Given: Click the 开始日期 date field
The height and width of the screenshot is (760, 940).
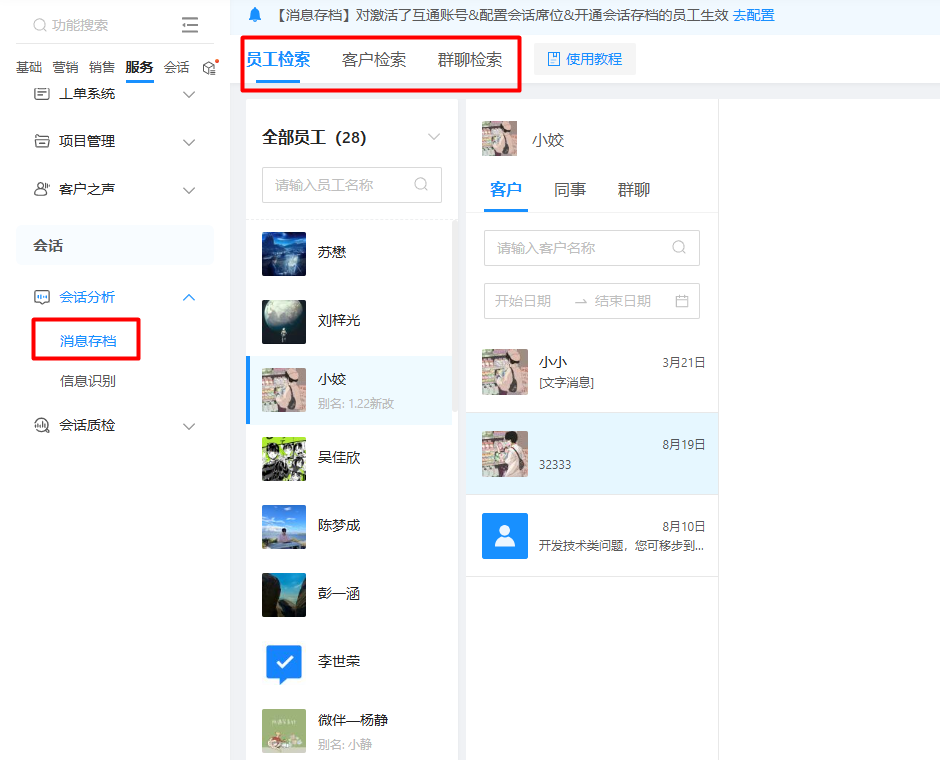Looking at the screenshot, I should (x=523, y=301).
